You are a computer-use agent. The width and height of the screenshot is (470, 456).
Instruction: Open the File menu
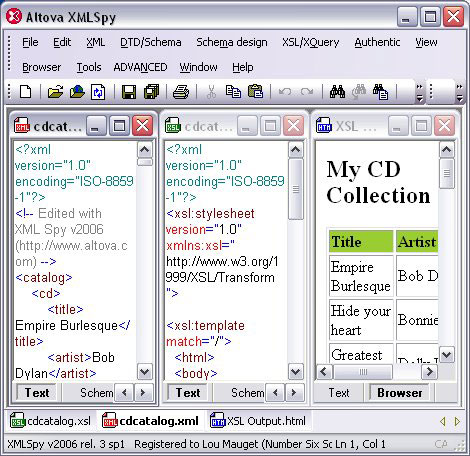tap(30, 42)
